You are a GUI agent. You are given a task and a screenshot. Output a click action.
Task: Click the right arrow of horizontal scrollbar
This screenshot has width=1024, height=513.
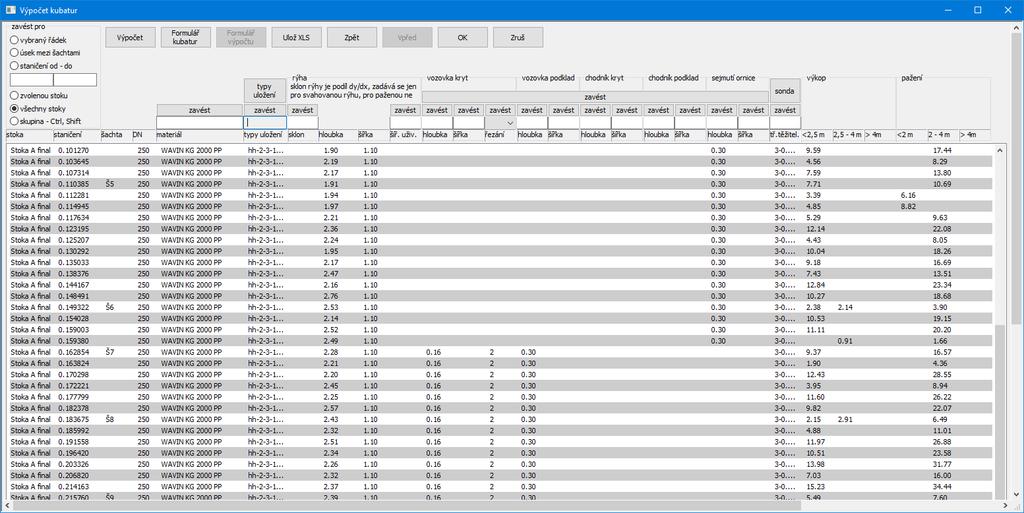point(1006,506)
